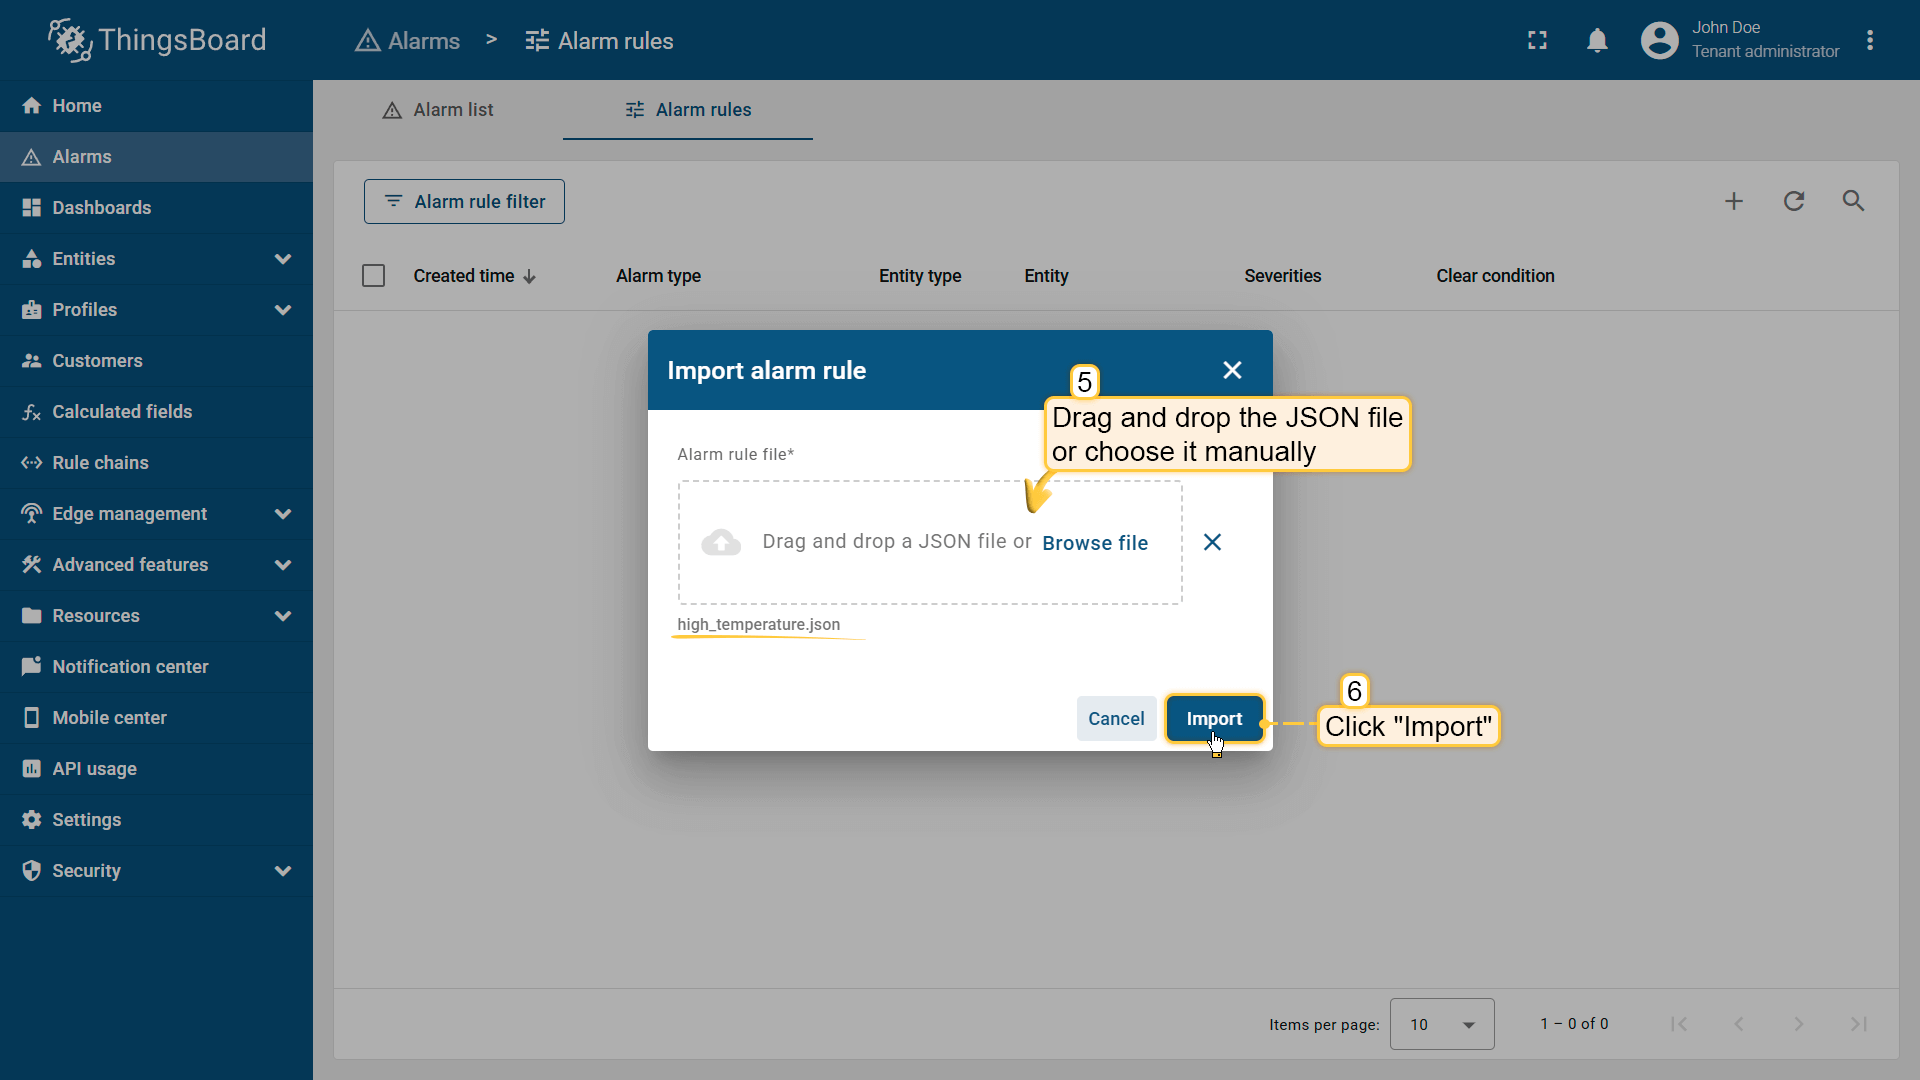Expand the Advanced features section

coord(283,565)
